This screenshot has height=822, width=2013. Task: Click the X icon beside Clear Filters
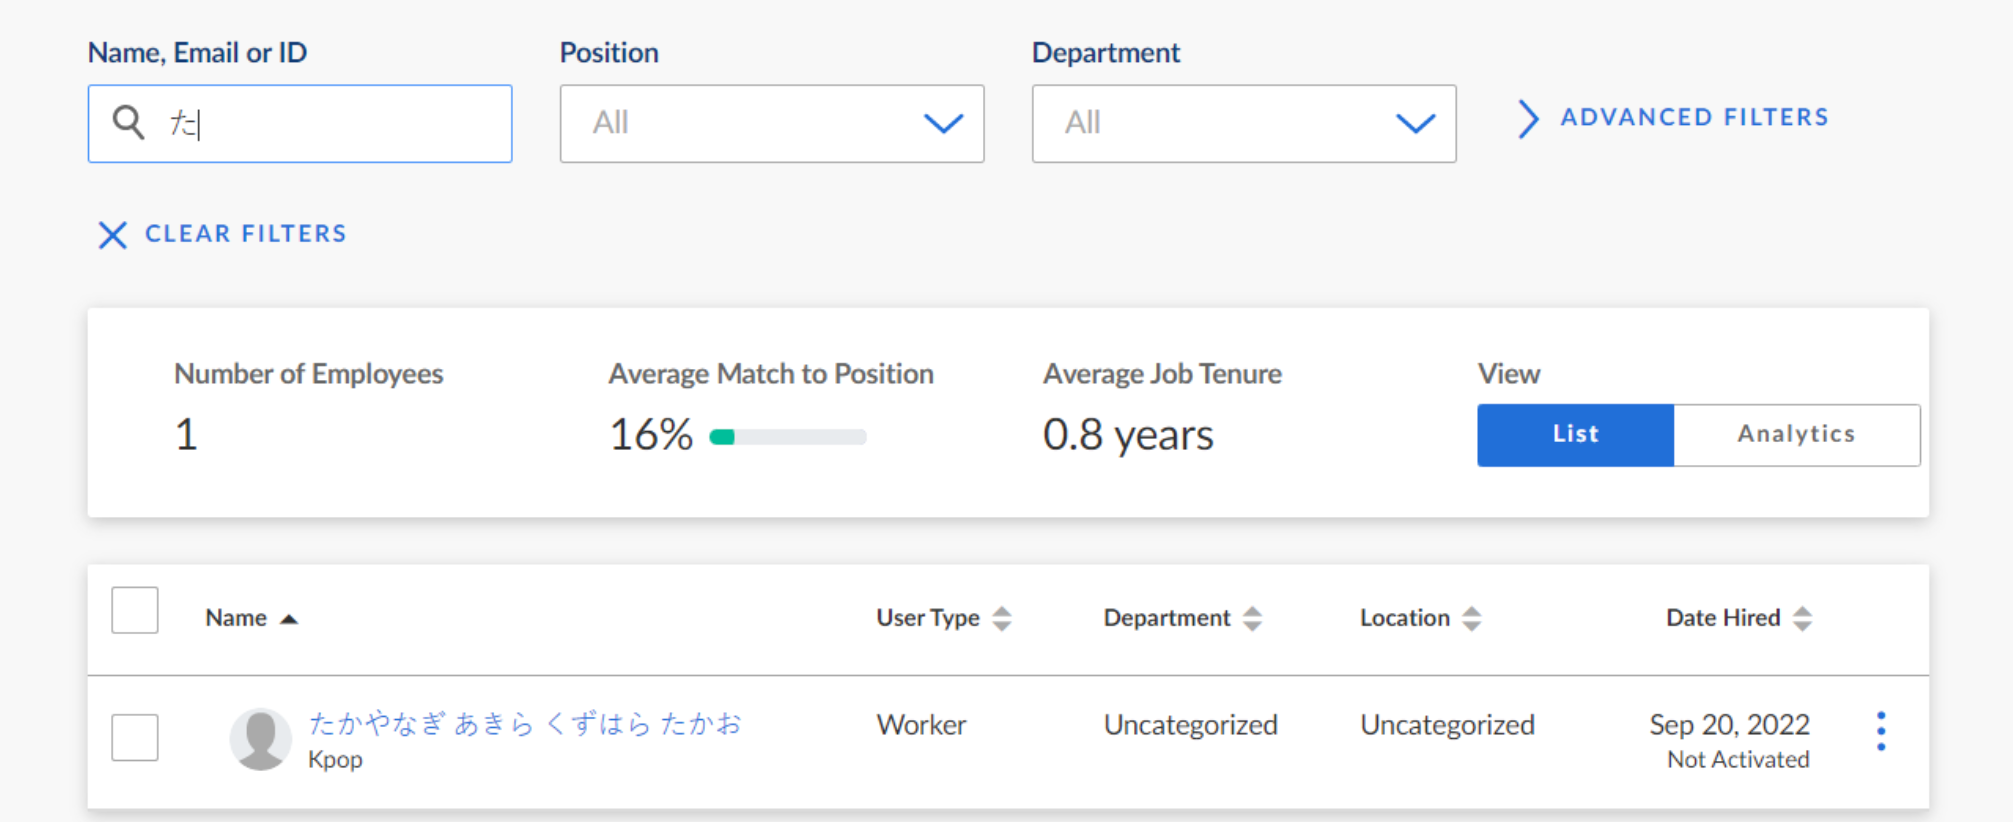112,235
